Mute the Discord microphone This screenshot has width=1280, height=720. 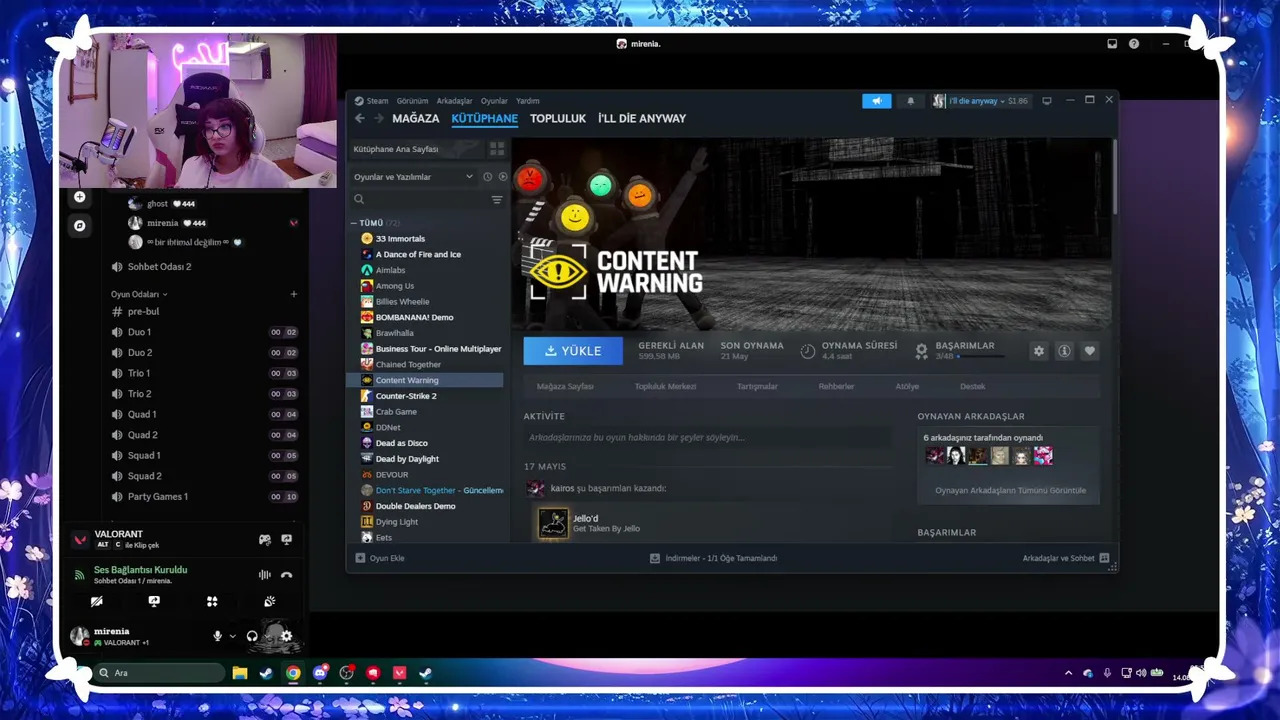217,636
